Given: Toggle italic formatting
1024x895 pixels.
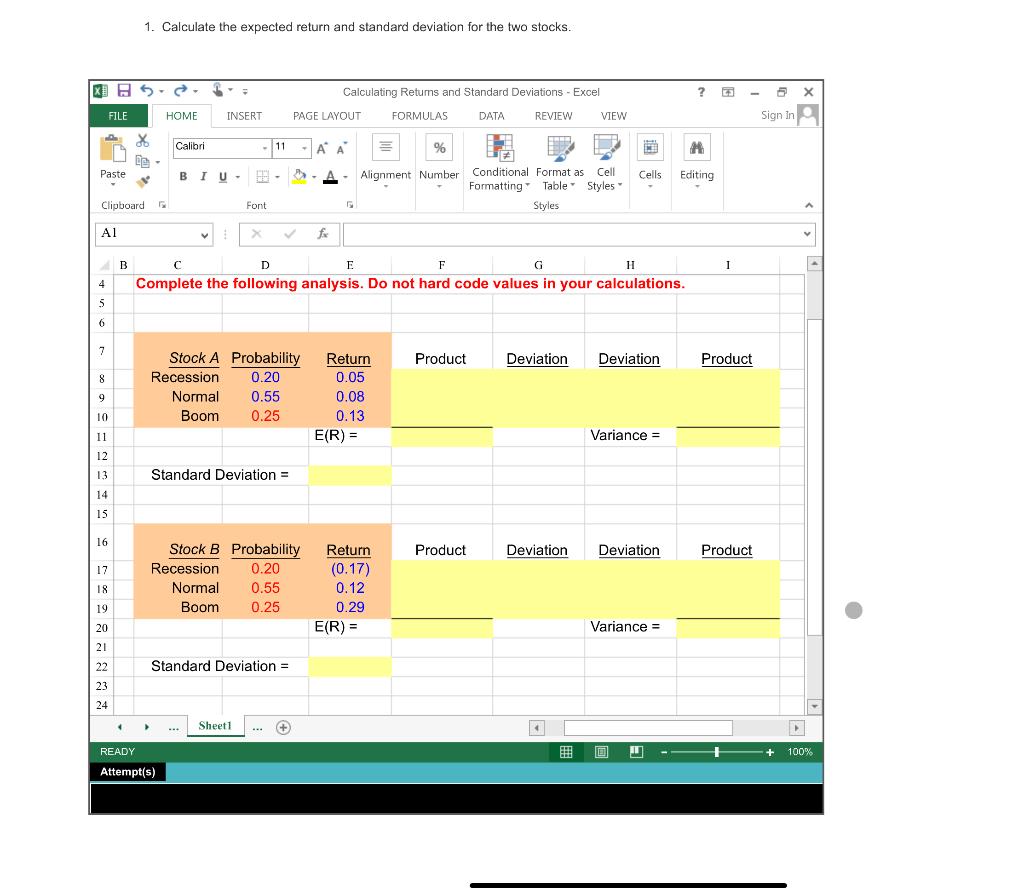Looking at the screenshot, I should coord(203,176).
